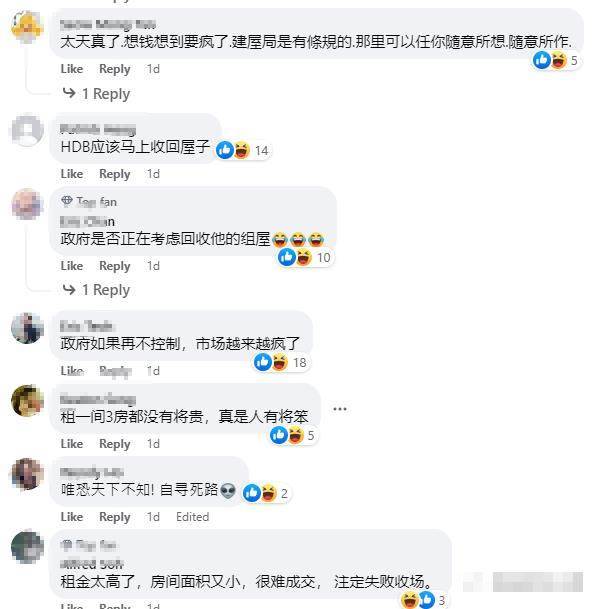Open the three-dot options menu beside 租一间3房 comment
The width and height of the screenshot is (601, 609).
tap(340, 409)
